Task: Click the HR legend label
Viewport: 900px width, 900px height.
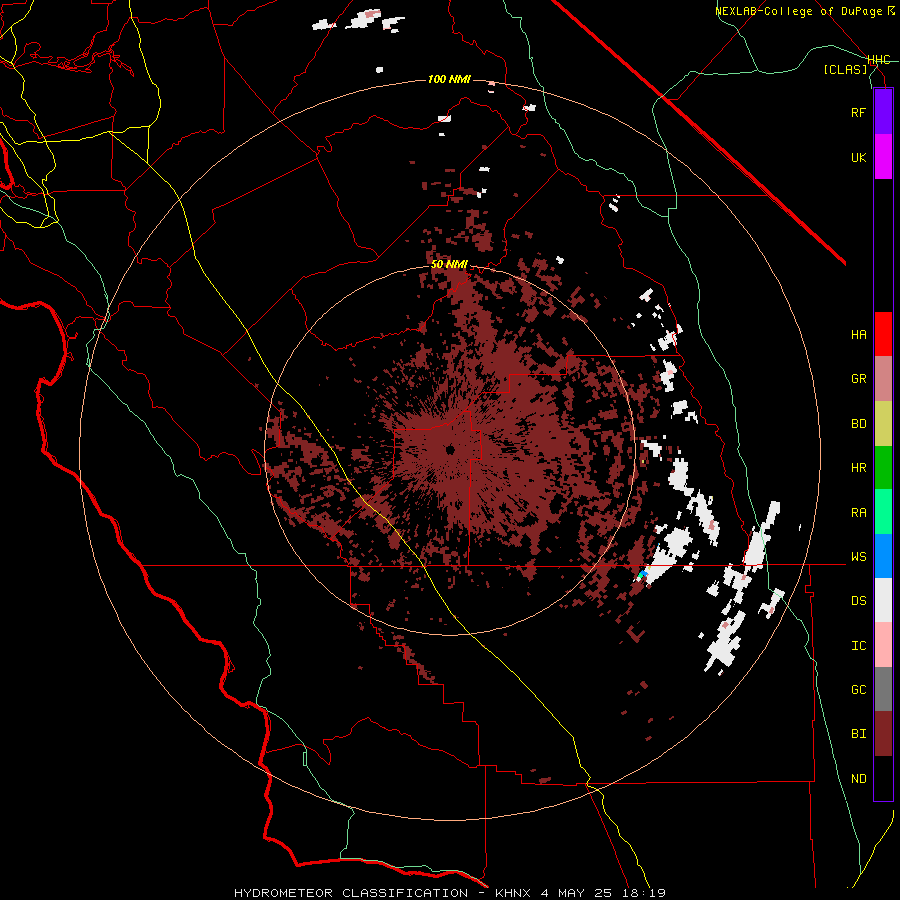Action: 858,468
